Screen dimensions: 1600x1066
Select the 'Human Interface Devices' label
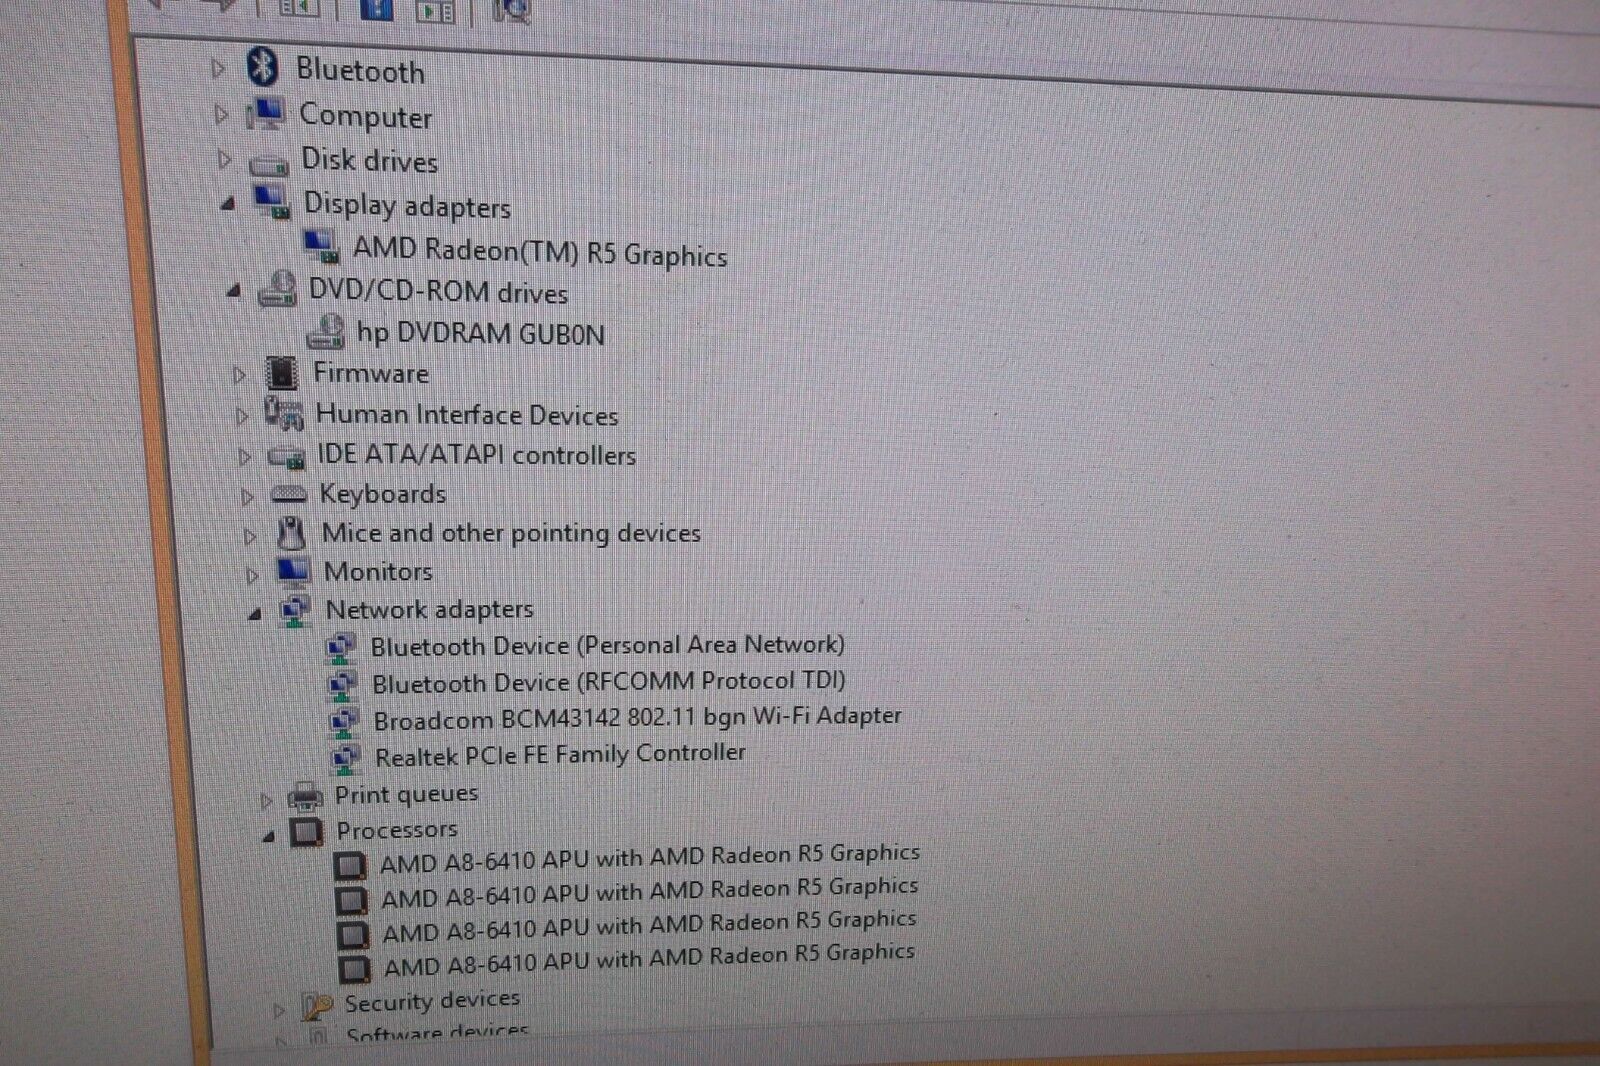click(x=467, y=414)
